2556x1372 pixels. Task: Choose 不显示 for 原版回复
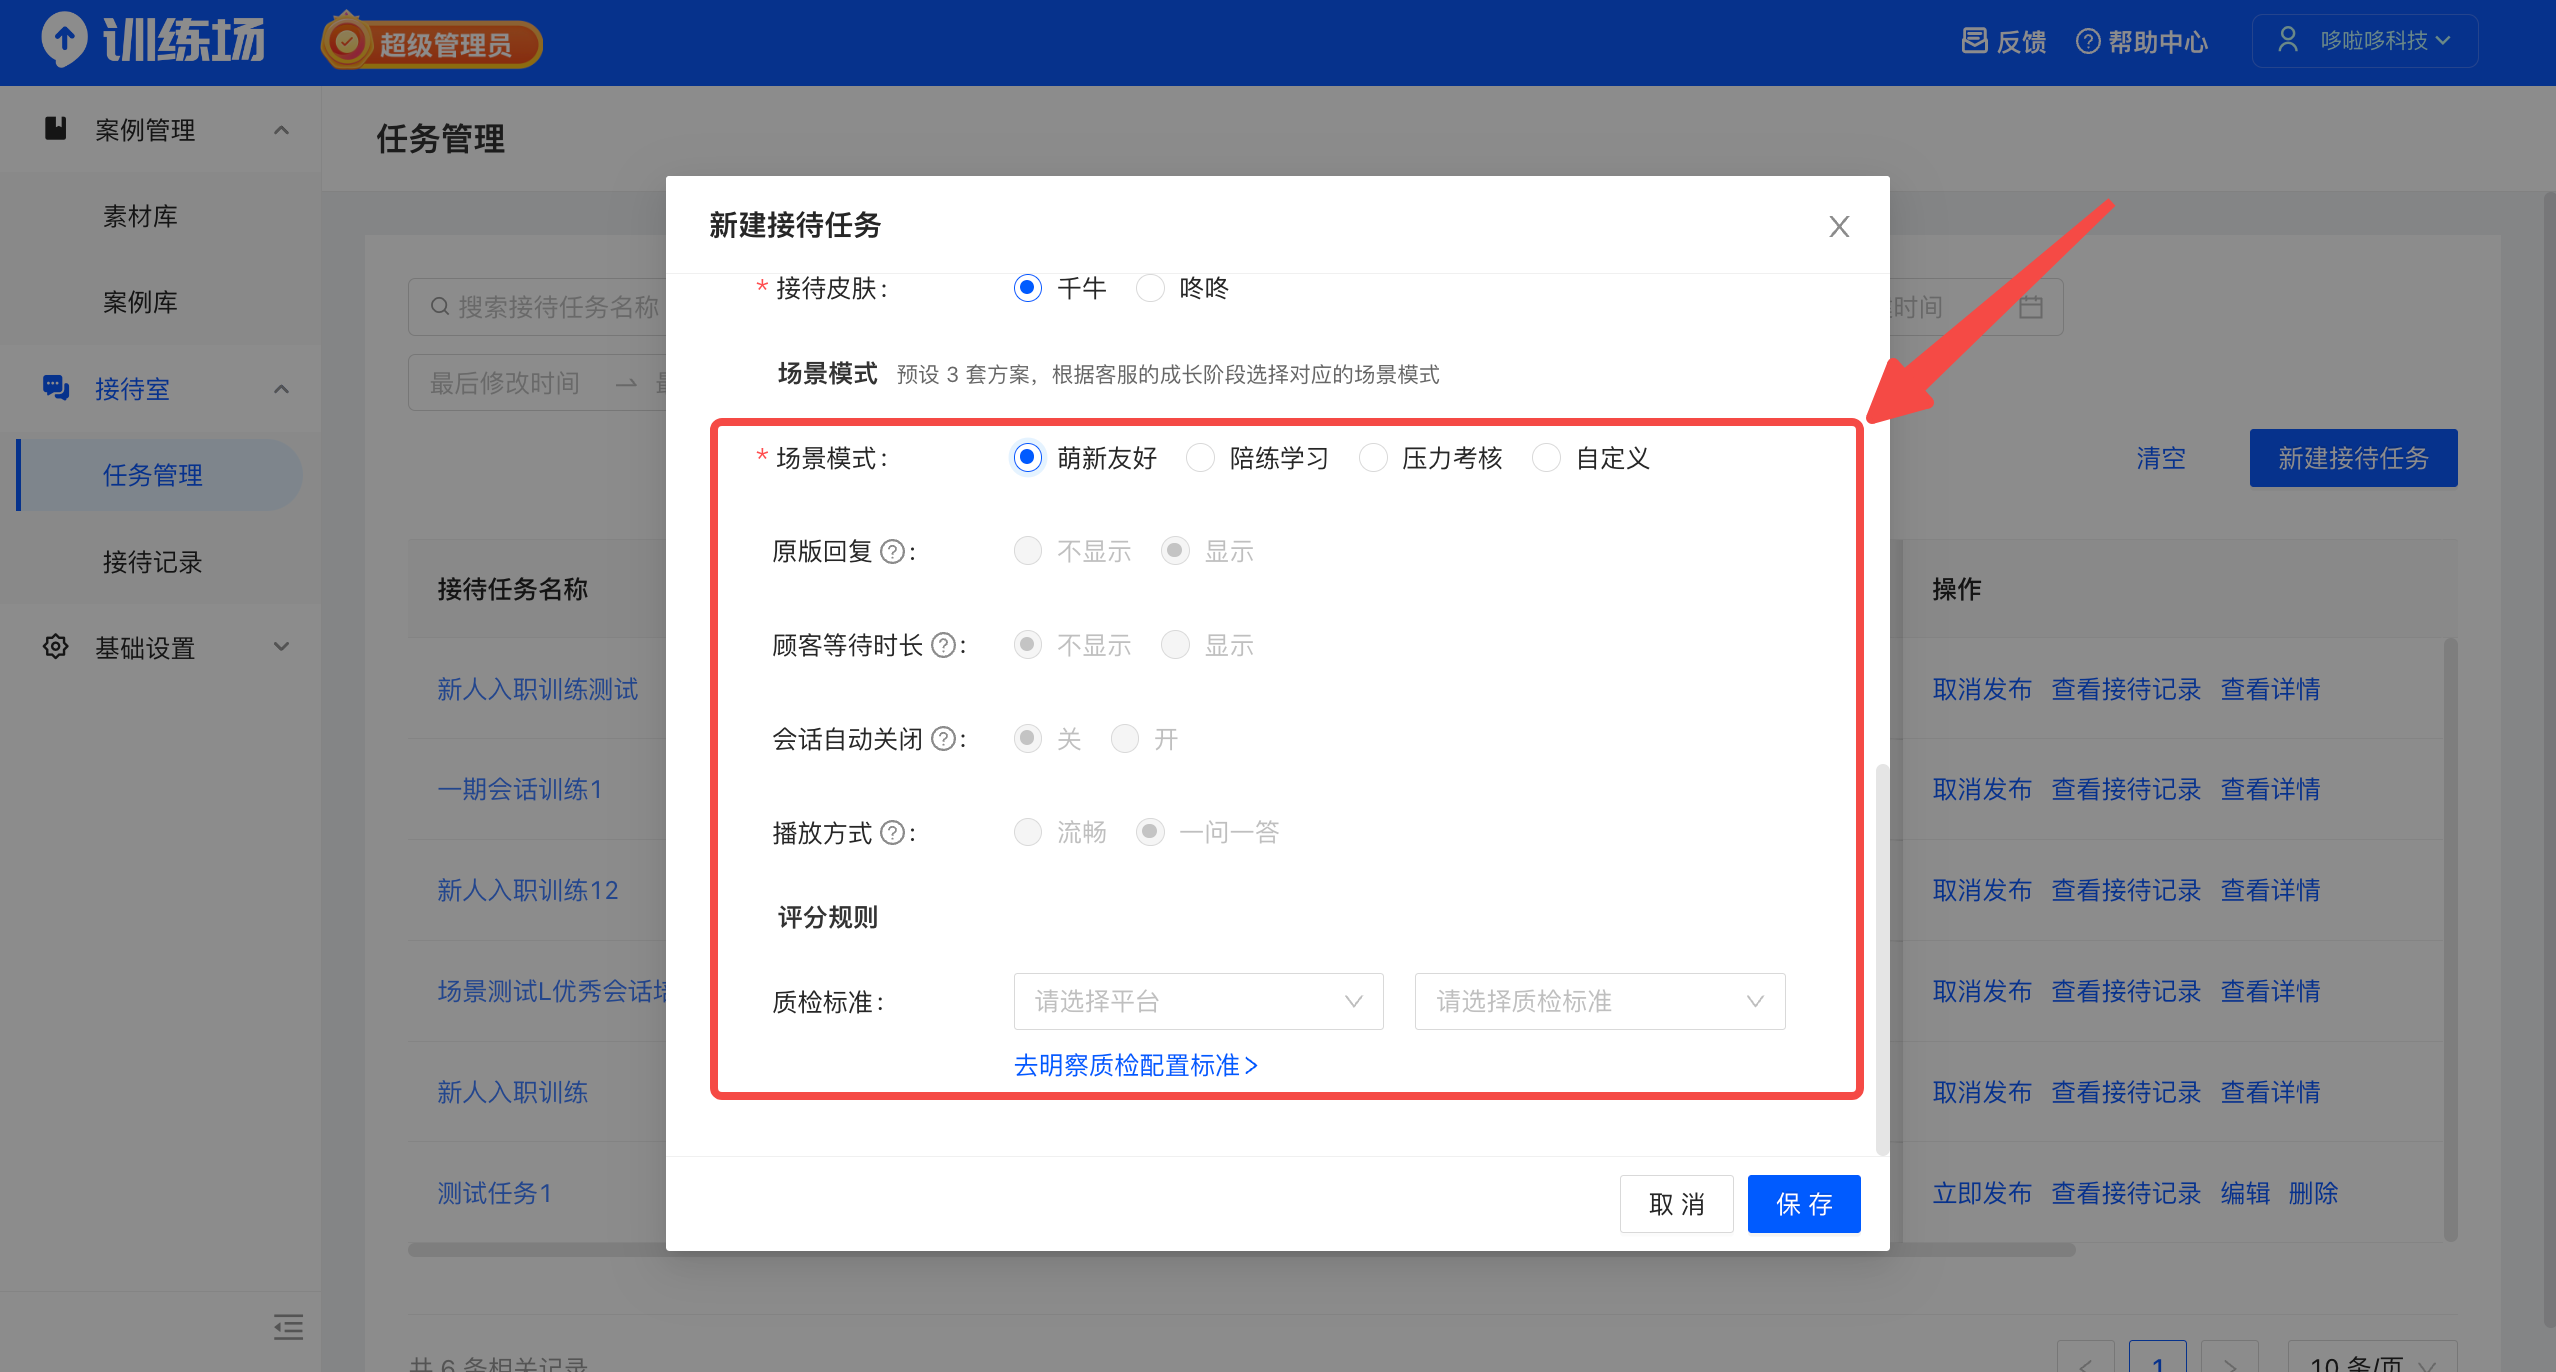(1028, 551)
